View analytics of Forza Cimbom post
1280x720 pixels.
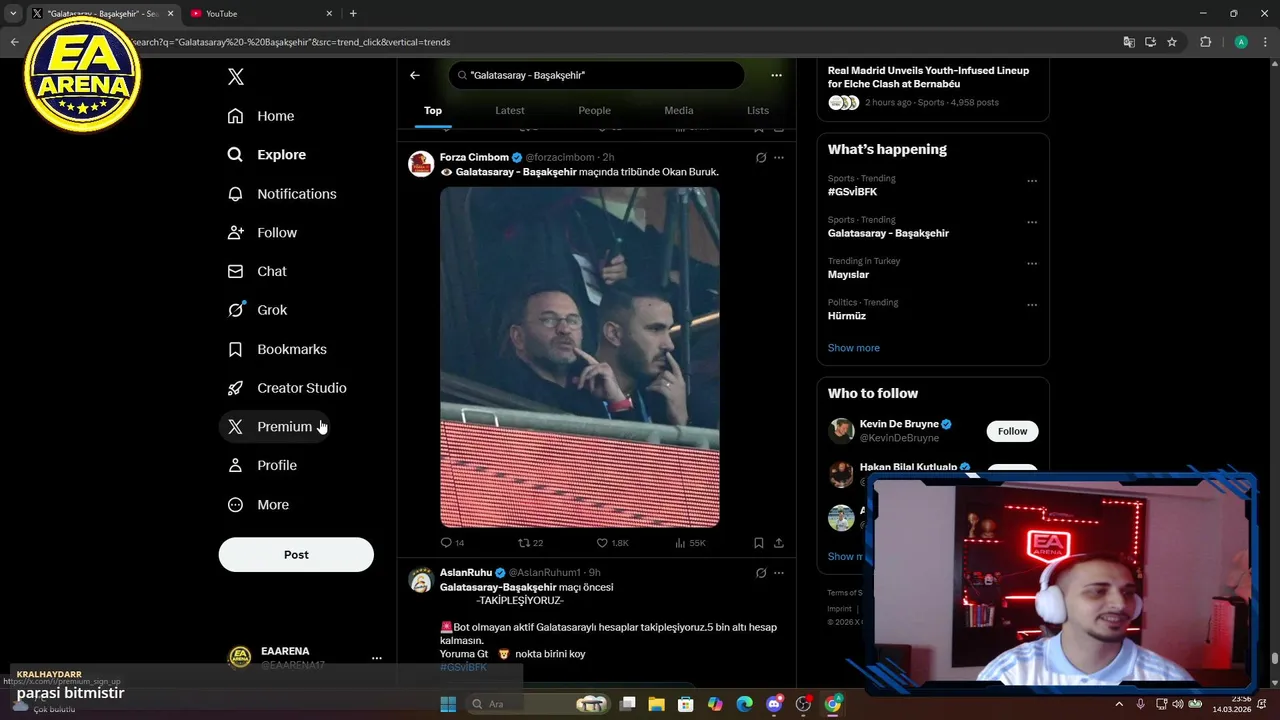[x=690, y=543]
